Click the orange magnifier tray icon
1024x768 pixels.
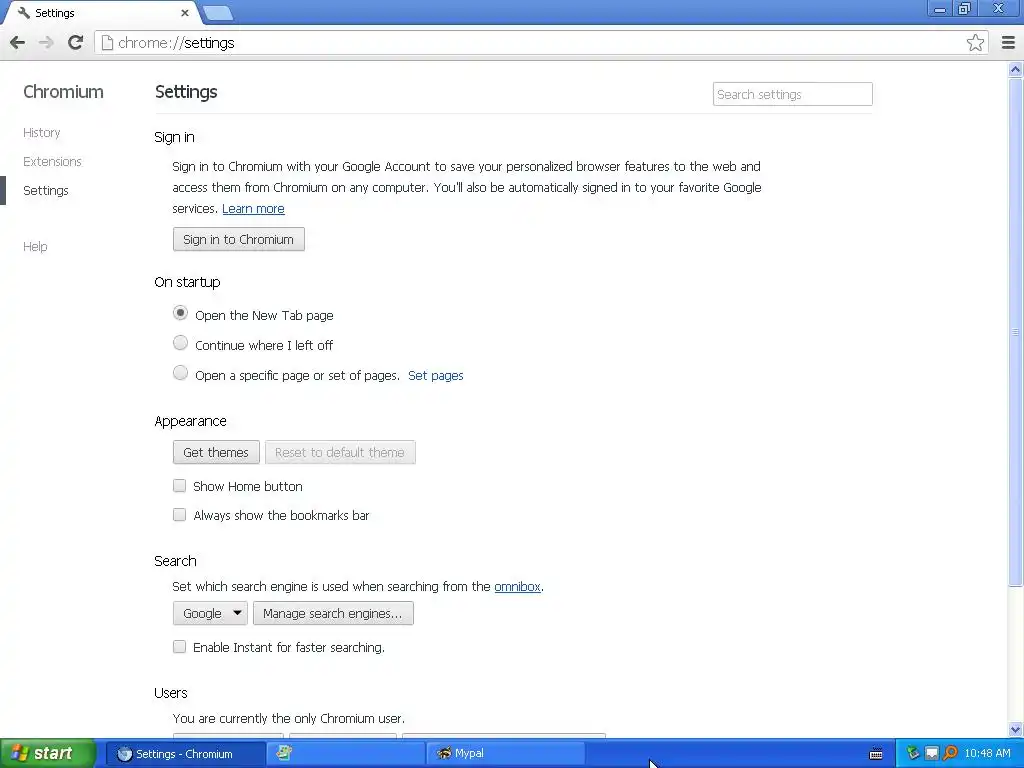950,754
